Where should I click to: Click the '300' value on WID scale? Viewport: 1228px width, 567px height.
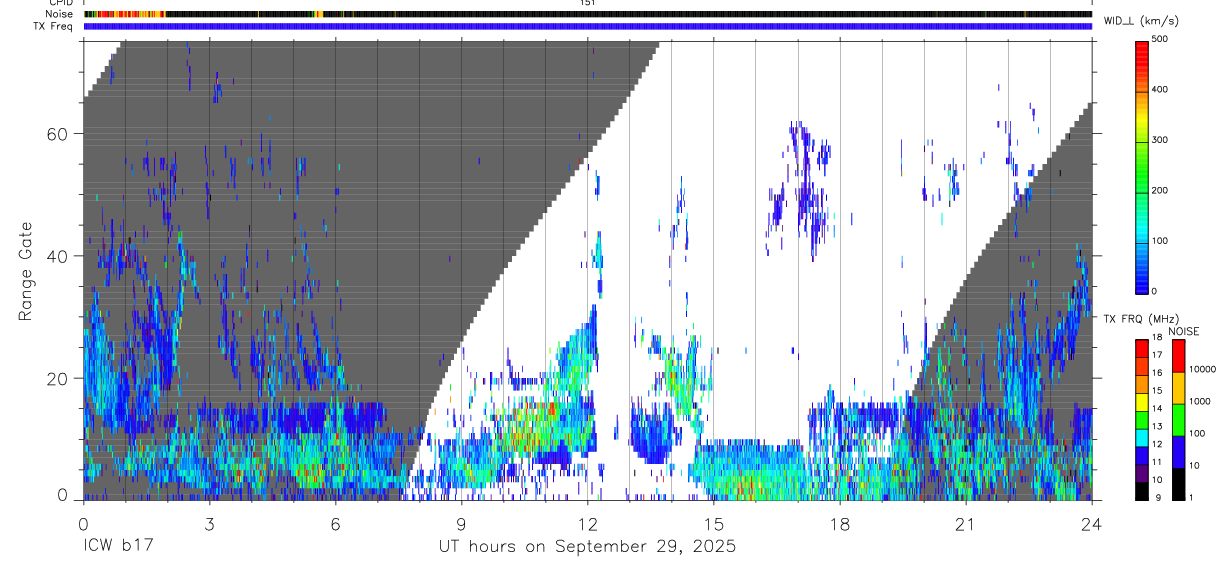(1160, 140)
